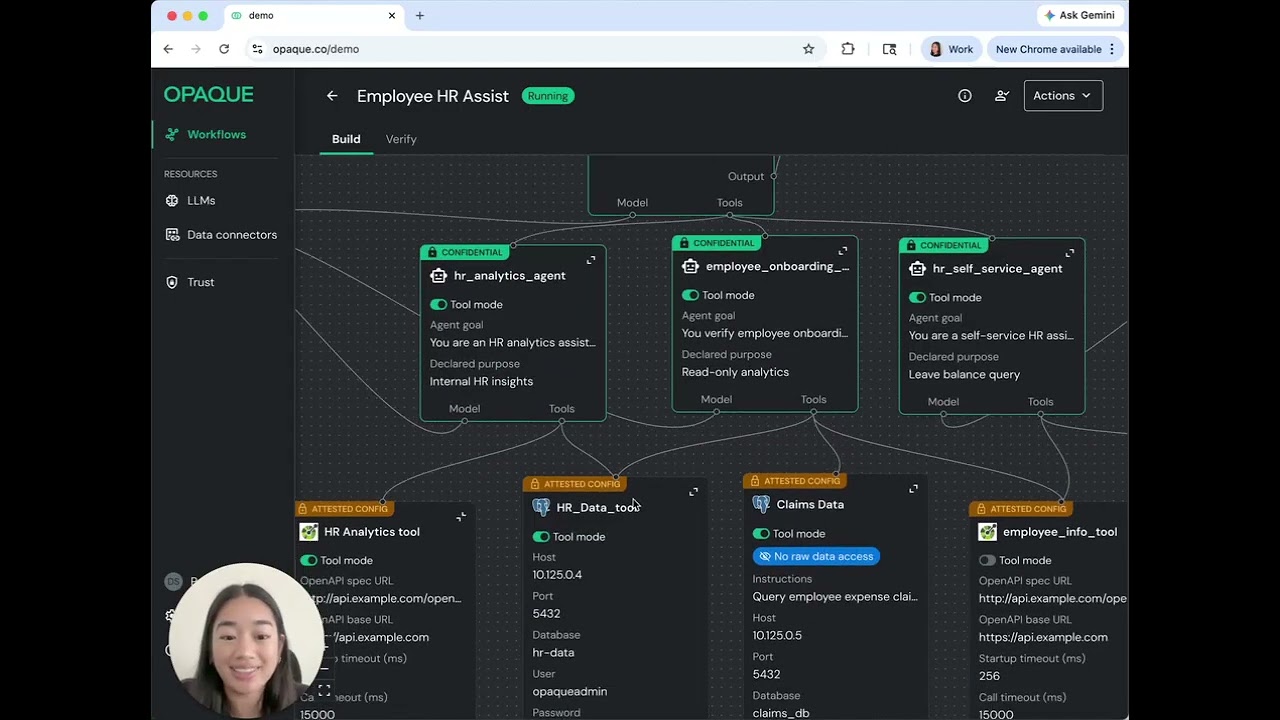
Task: Click the Work profile button
Action: (951, 49)
